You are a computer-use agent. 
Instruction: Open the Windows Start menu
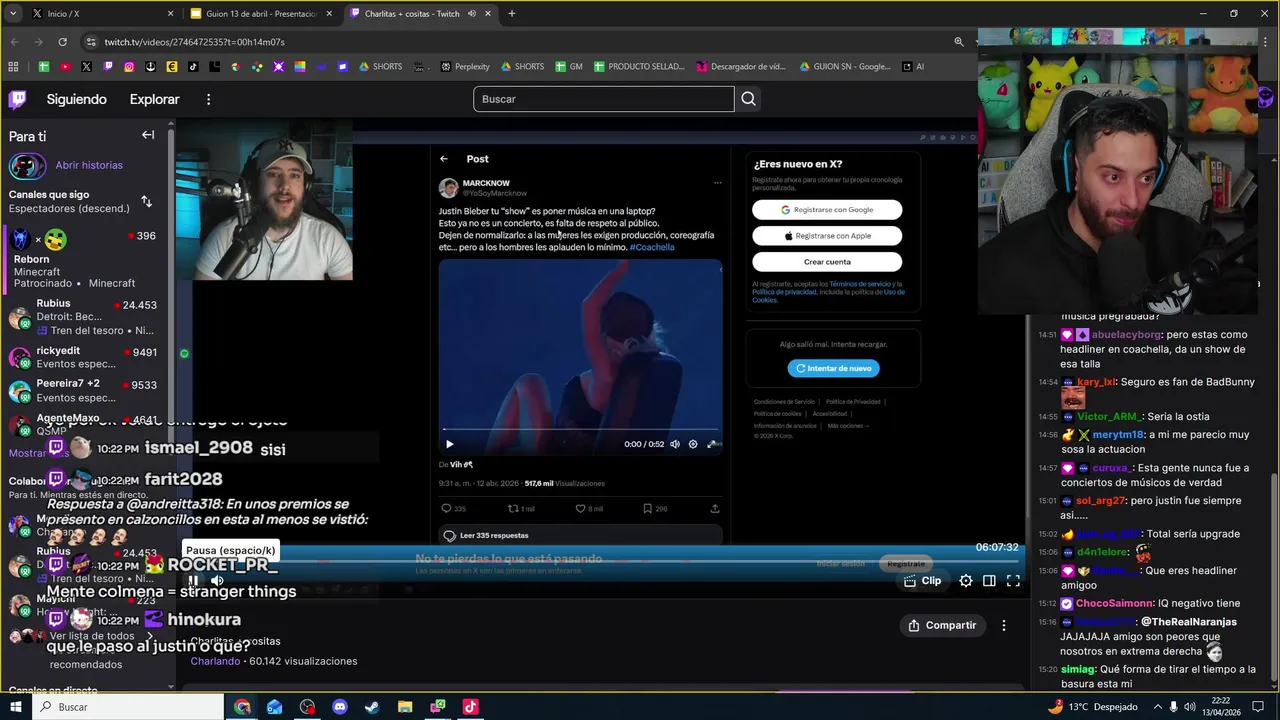15,707
